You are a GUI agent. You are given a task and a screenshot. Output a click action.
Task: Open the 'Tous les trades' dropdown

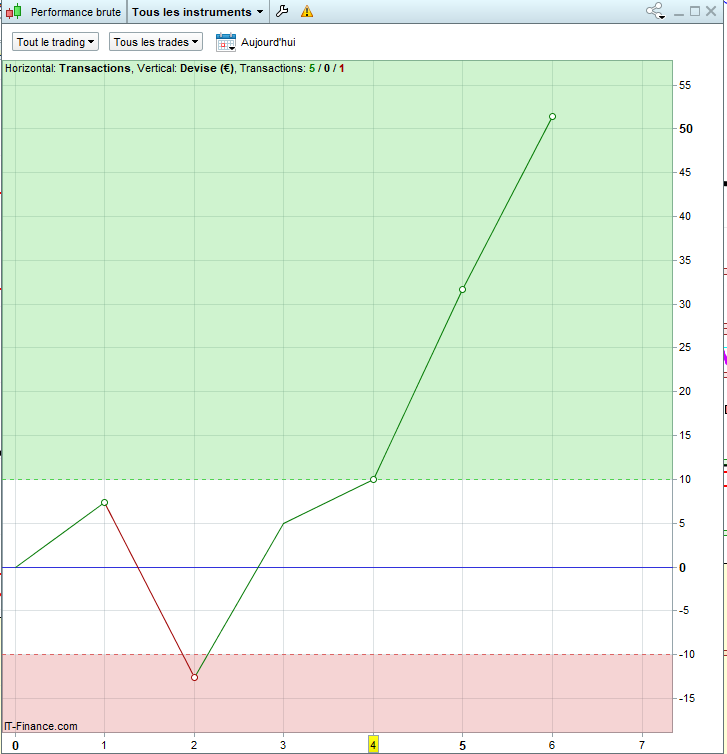click(156, 42)
